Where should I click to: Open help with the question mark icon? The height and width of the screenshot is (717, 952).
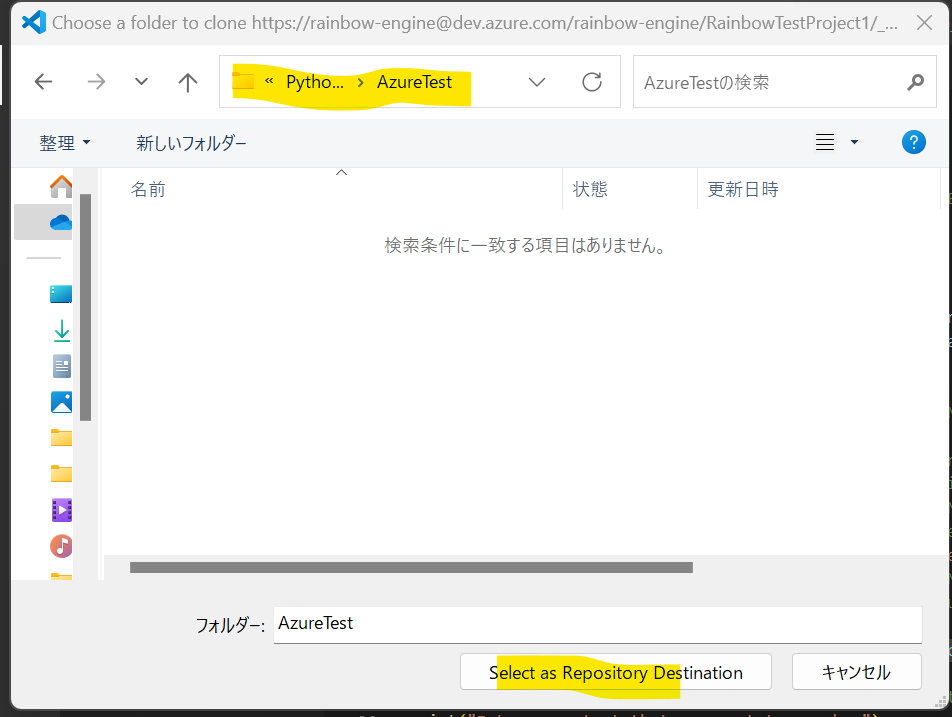point(913,142)
